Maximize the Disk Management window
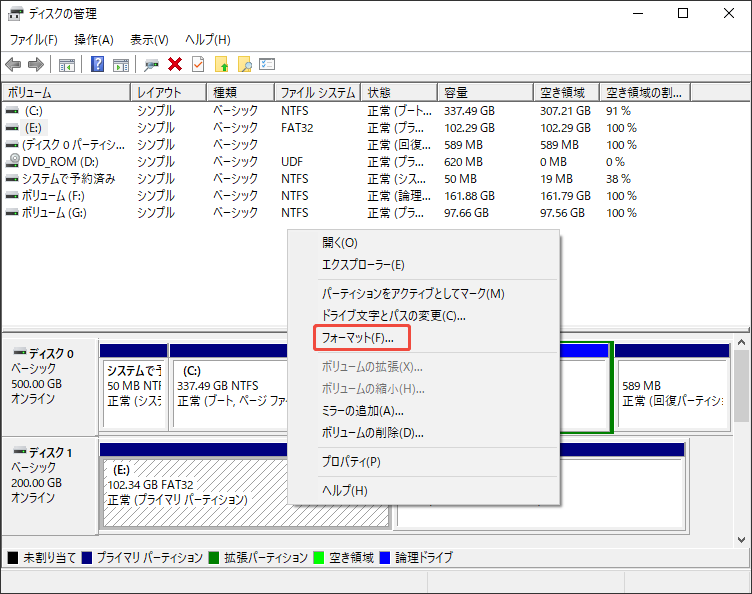Screen dimensions: 752x594 click(683, 13)
